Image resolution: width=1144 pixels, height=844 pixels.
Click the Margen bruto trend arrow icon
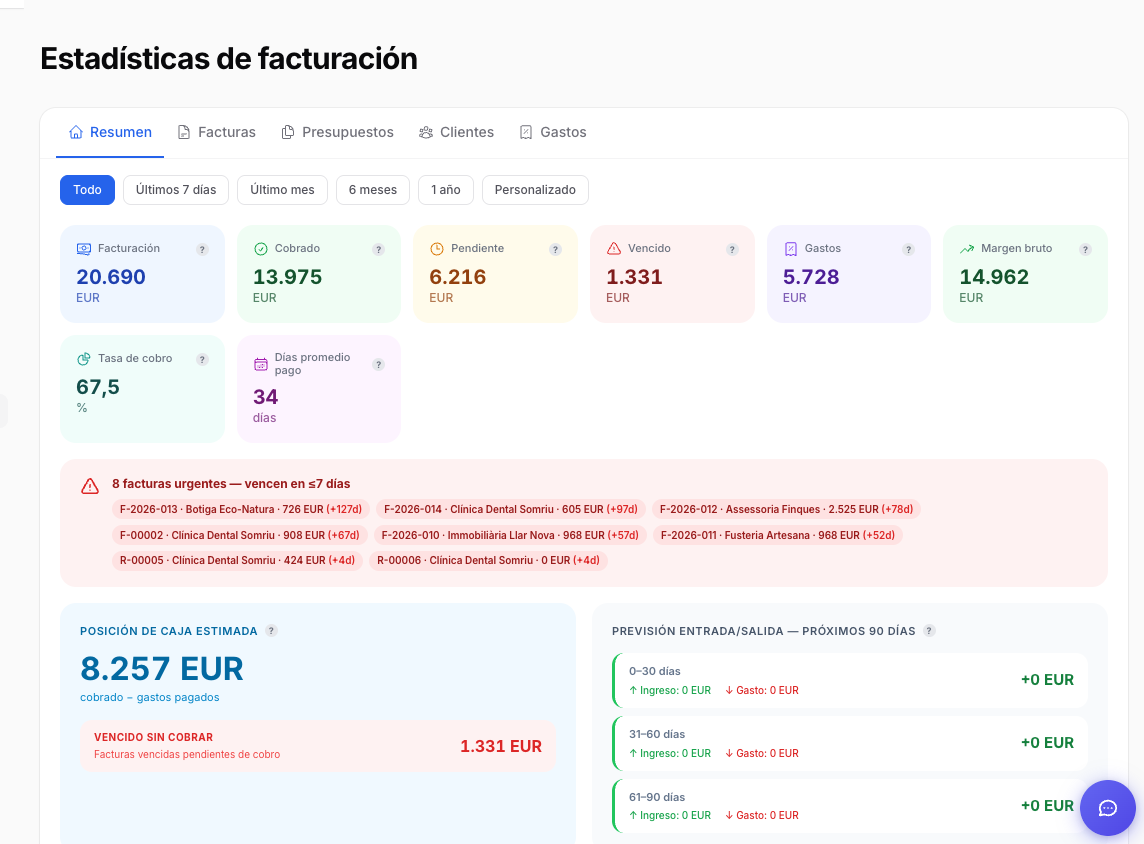pyautogui.click(x=967, y=249)
